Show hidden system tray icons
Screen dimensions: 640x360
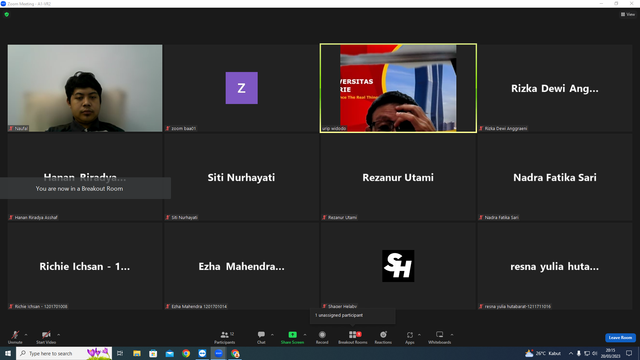tap(571, 353)
